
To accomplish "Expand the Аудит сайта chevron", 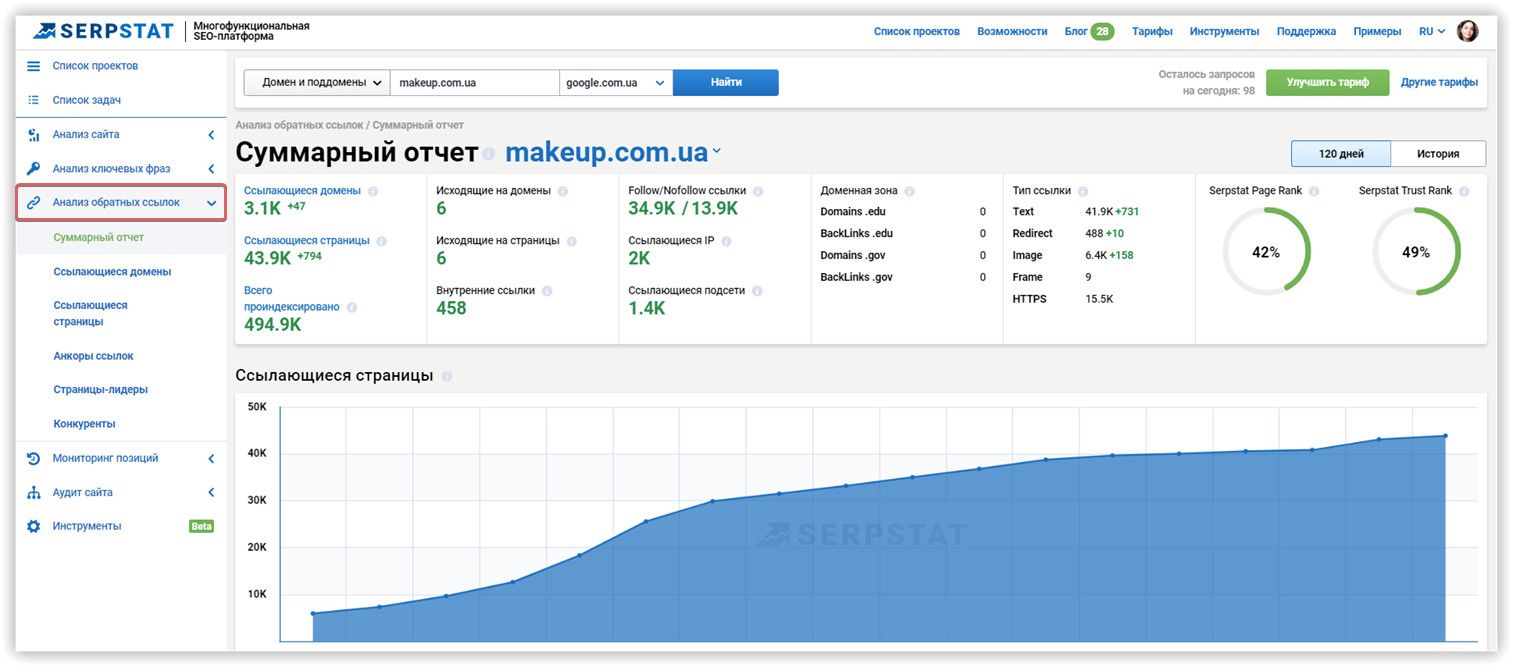I will pos(211,492).
